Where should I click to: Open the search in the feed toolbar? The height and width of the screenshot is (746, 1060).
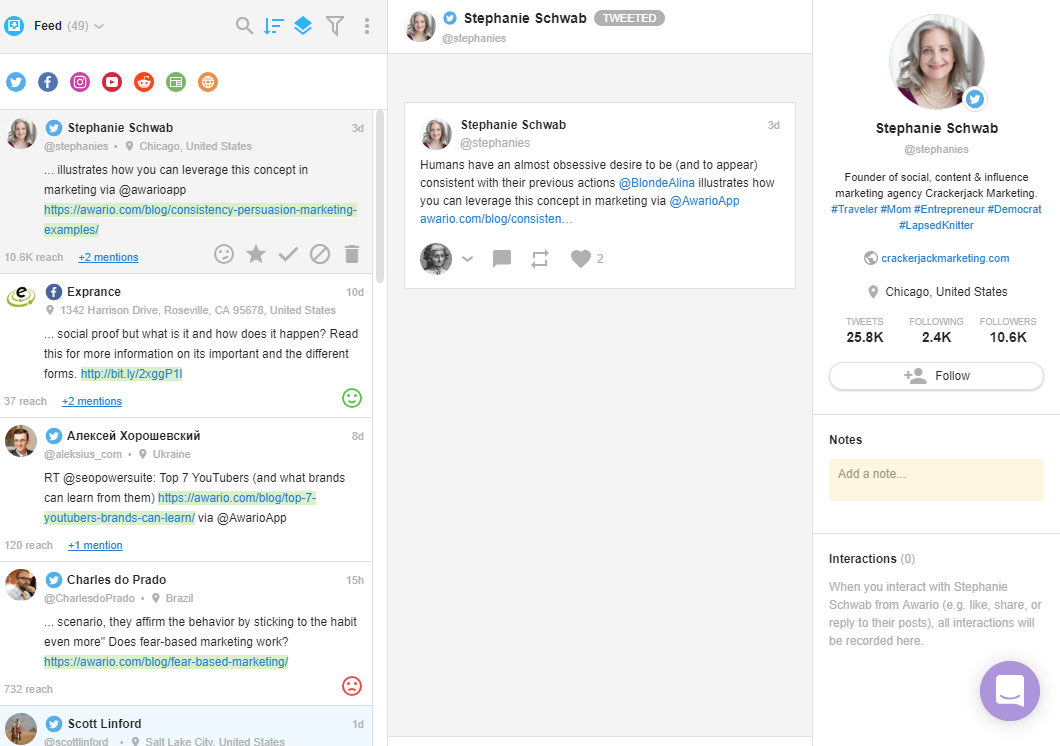click(x=244, y=26)
